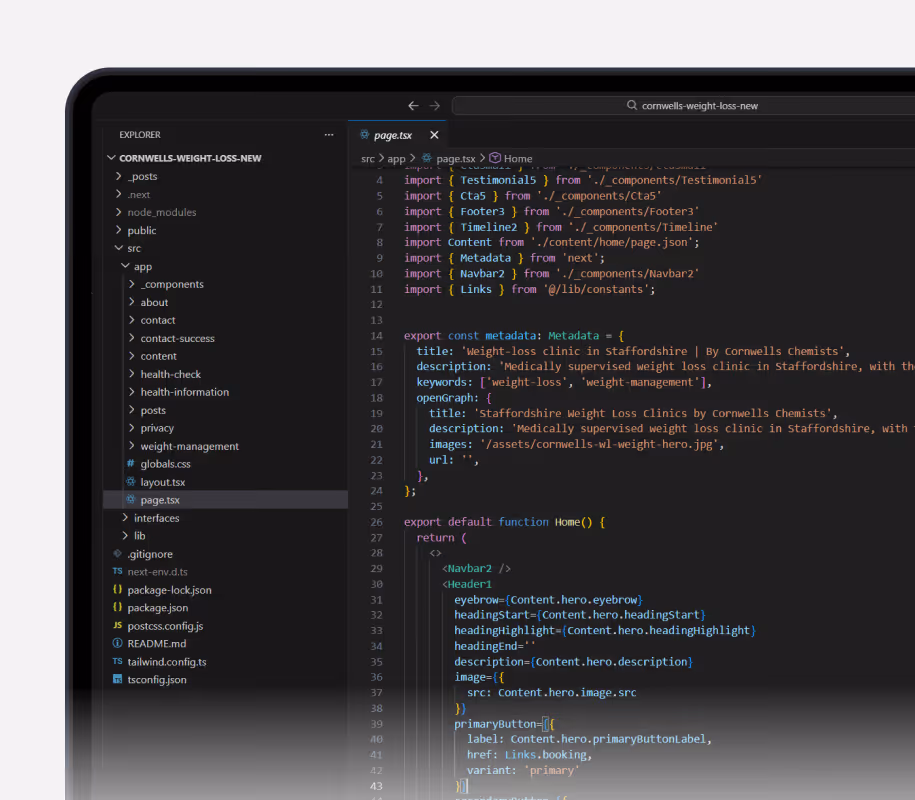Open the README.md file
Viewport: 915px width, 800px height.
(159, 643)
